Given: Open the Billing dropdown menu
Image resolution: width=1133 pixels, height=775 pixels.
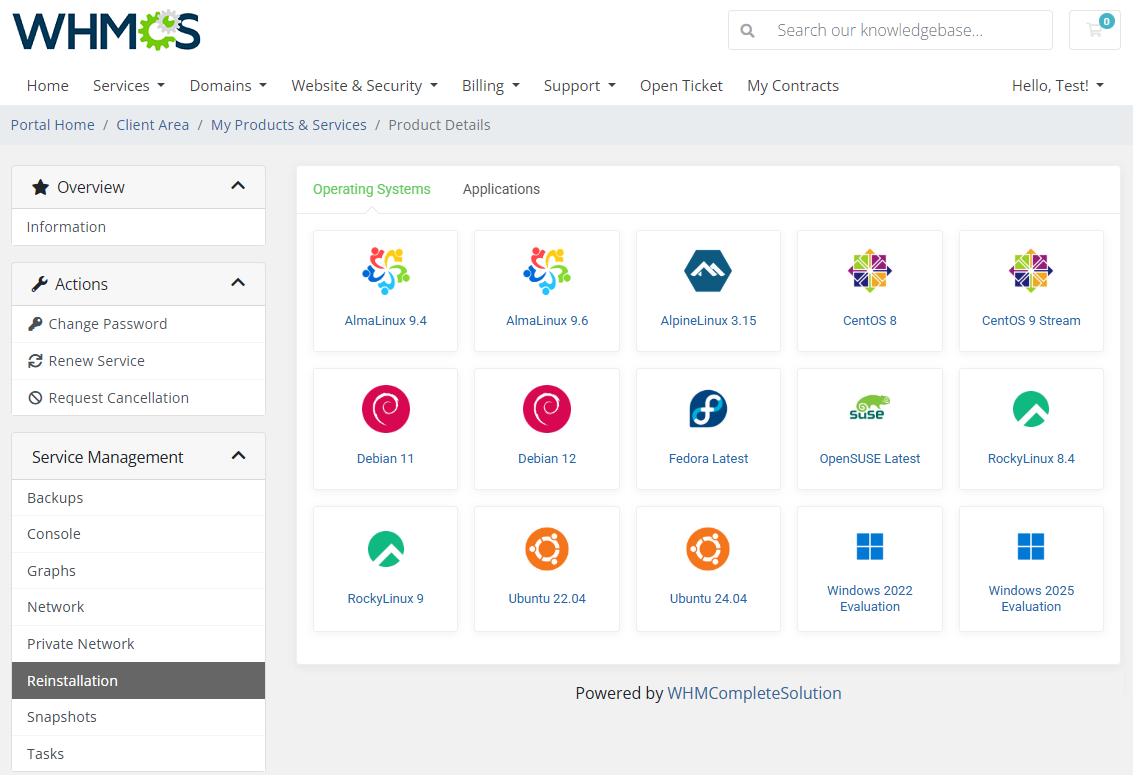Looking at the screenshot, I should tap(490, 86).
